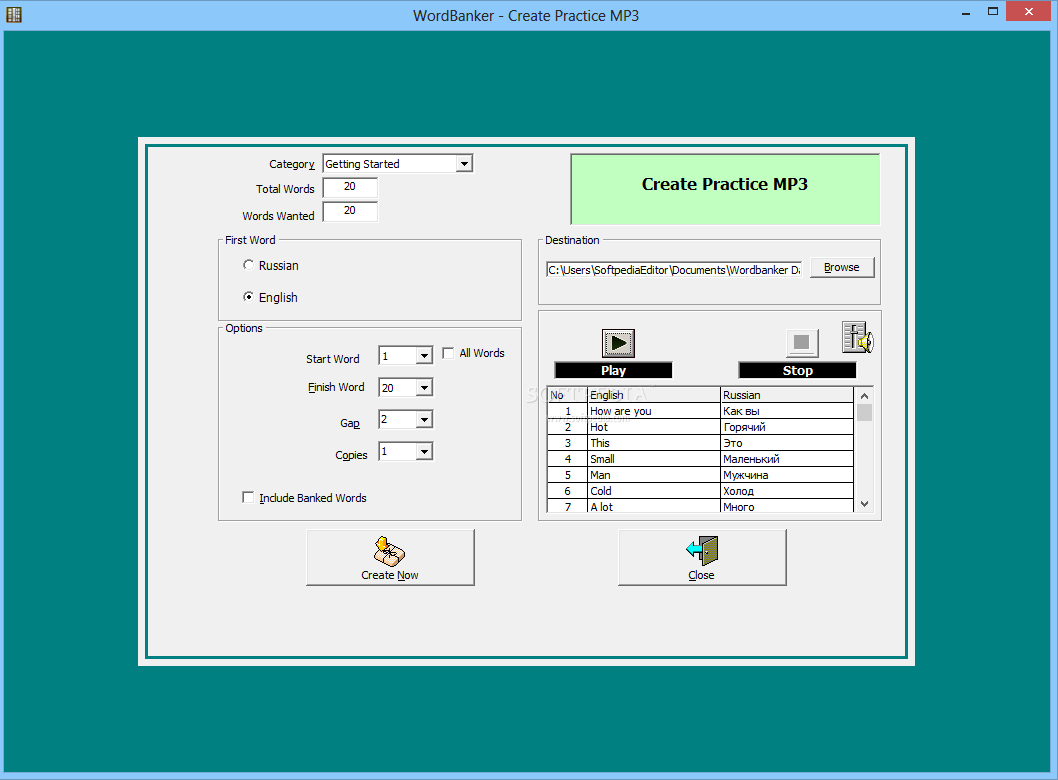Click the Stop square icon
Image resolution: width=1058 pixels, height=780 pixels.
pyautogui.click(x=802, y=343)
